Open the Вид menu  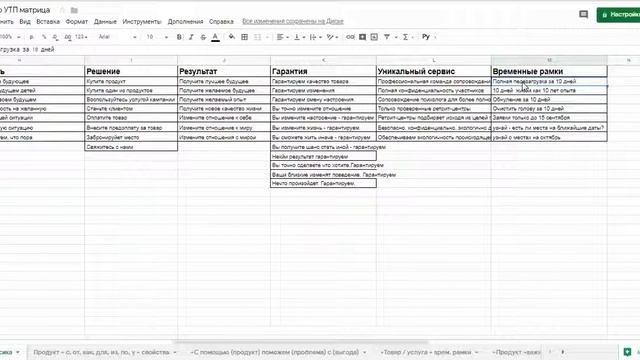click(x=25, y=22)
